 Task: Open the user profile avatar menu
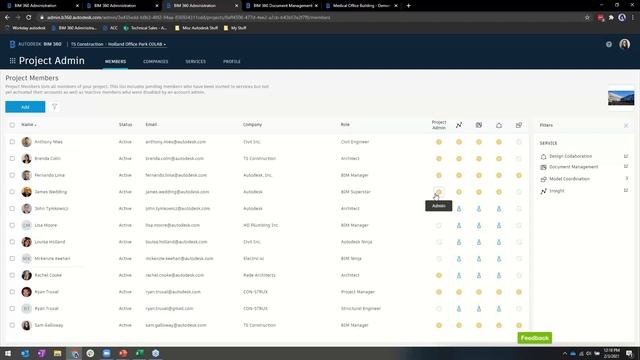(x=624, y=44)
